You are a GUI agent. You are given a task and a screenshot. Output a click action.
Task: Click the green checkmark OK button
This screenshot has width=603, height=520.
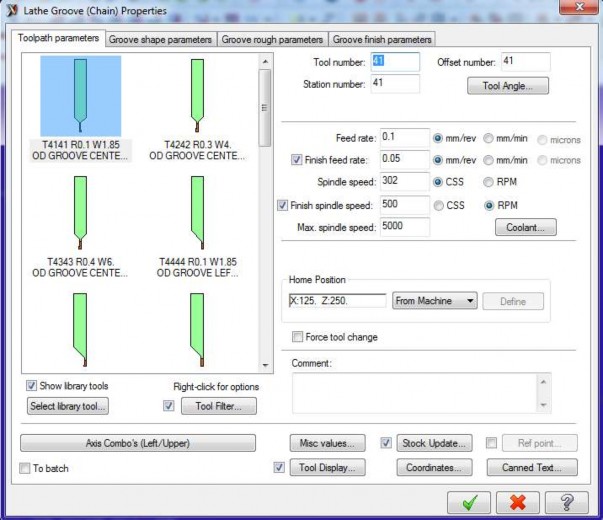click(470, 502)
